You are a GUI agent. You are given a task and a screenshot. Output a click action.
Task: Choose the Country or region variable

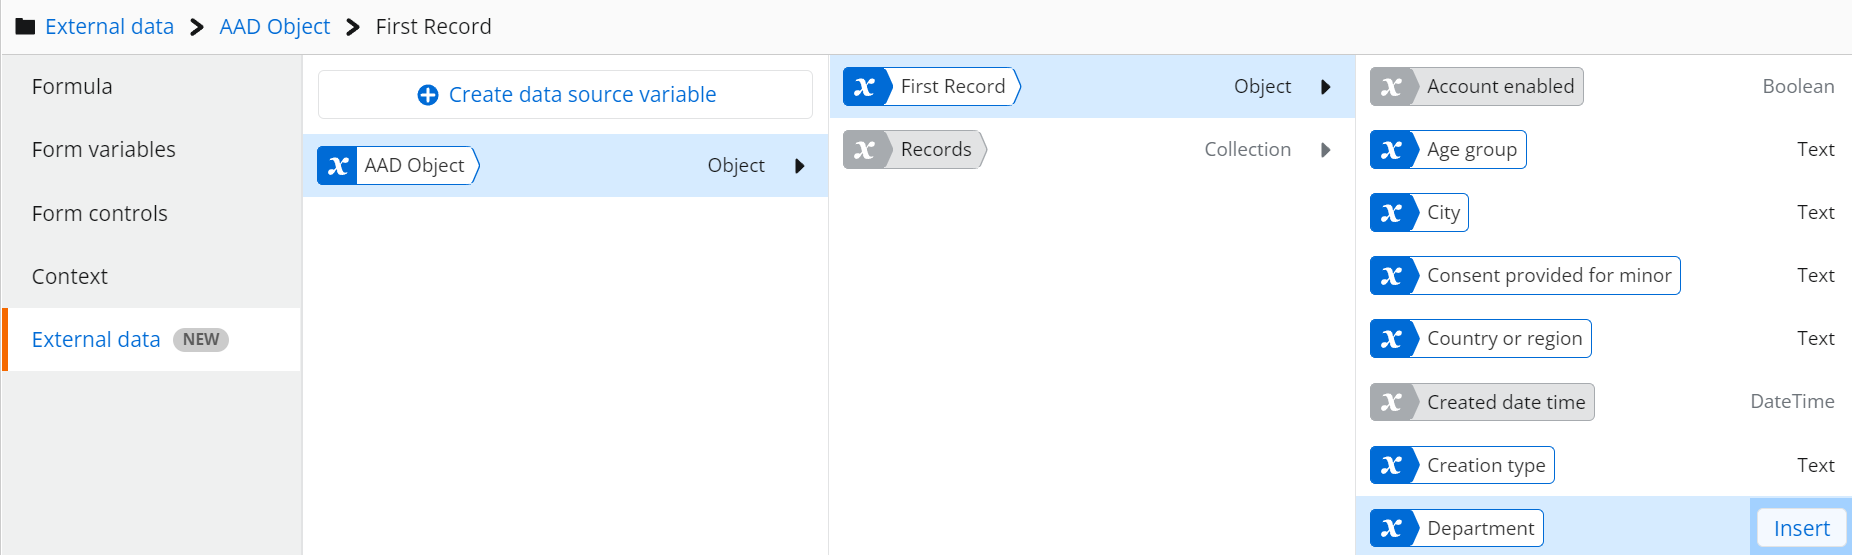coord(1480,339)
